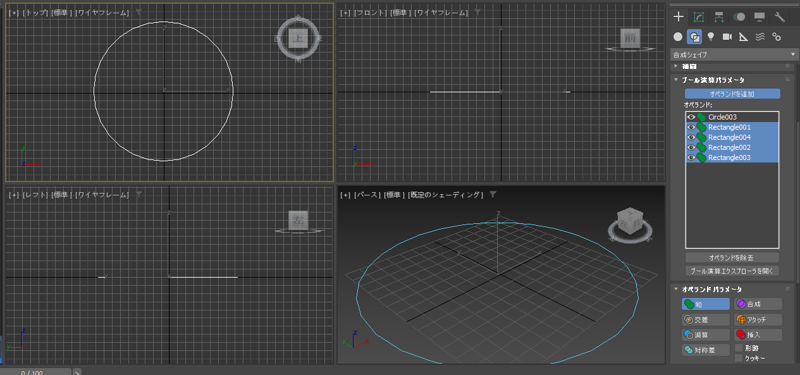Viewport: 800px width, 375px height.
Task: Open the Display panel tab
Action: [x=759, y=17]
